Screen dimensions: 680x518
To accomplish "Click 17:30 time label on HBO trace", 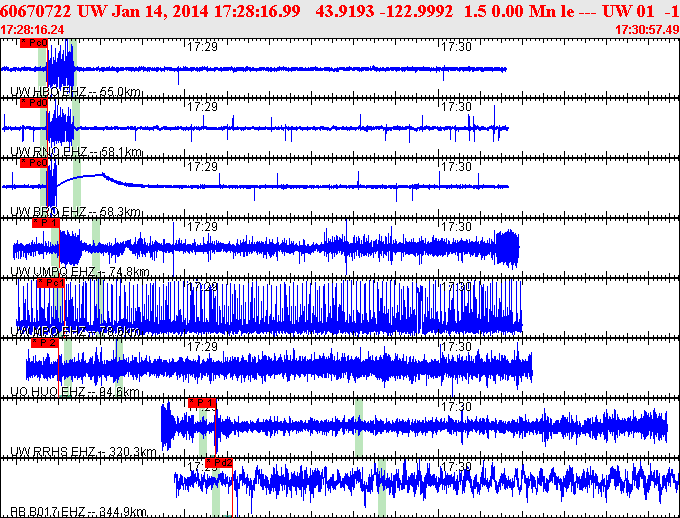I will [x=456, y=46].
